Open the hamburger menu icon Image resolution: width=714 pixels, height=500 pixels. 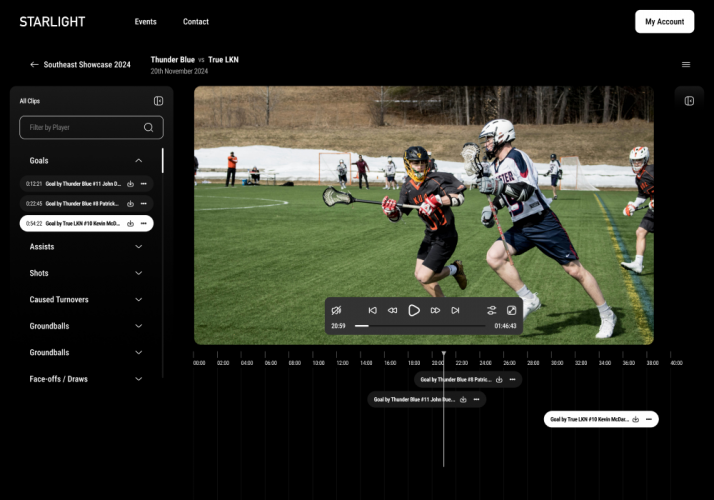point(686,65)
